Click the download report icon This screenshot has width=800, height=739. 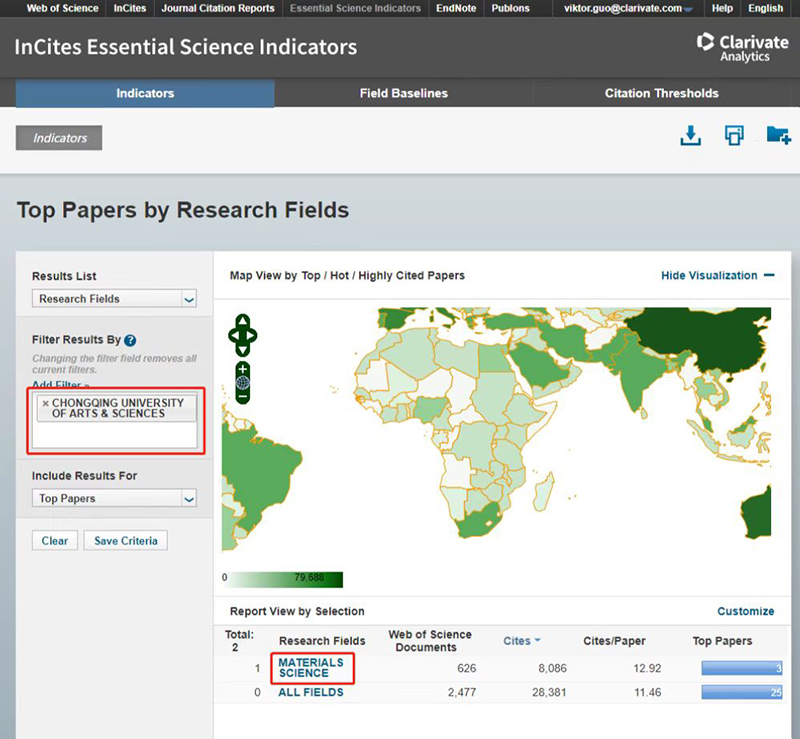(690, 136)
